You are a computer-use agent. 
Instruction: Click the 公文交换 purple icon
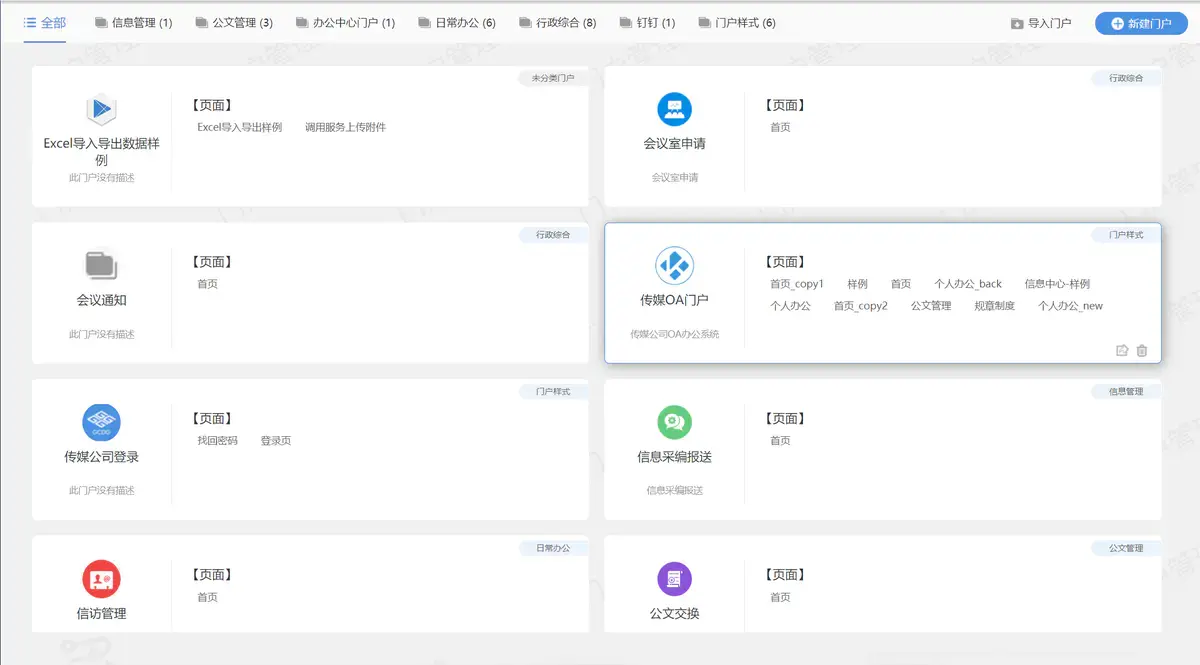coord(674,578)
